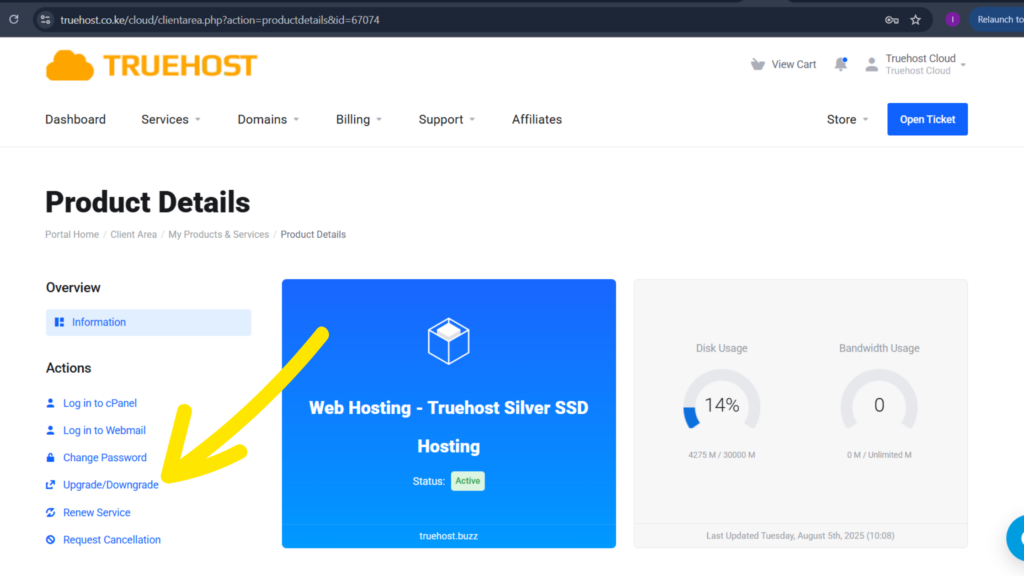
Task: Expand the Domains menu
Action: click(x=268, y=120)
